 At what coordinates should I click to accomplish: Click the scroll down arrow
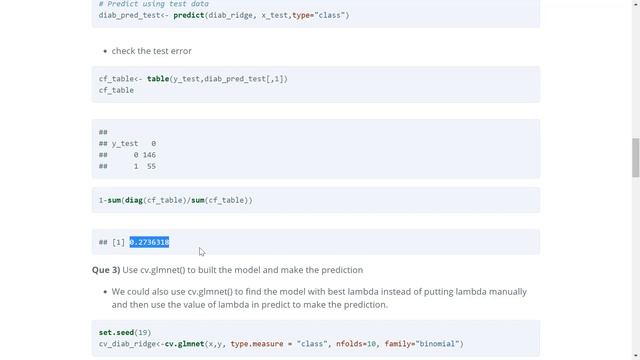pyautogui.click(x=636, y=356)
